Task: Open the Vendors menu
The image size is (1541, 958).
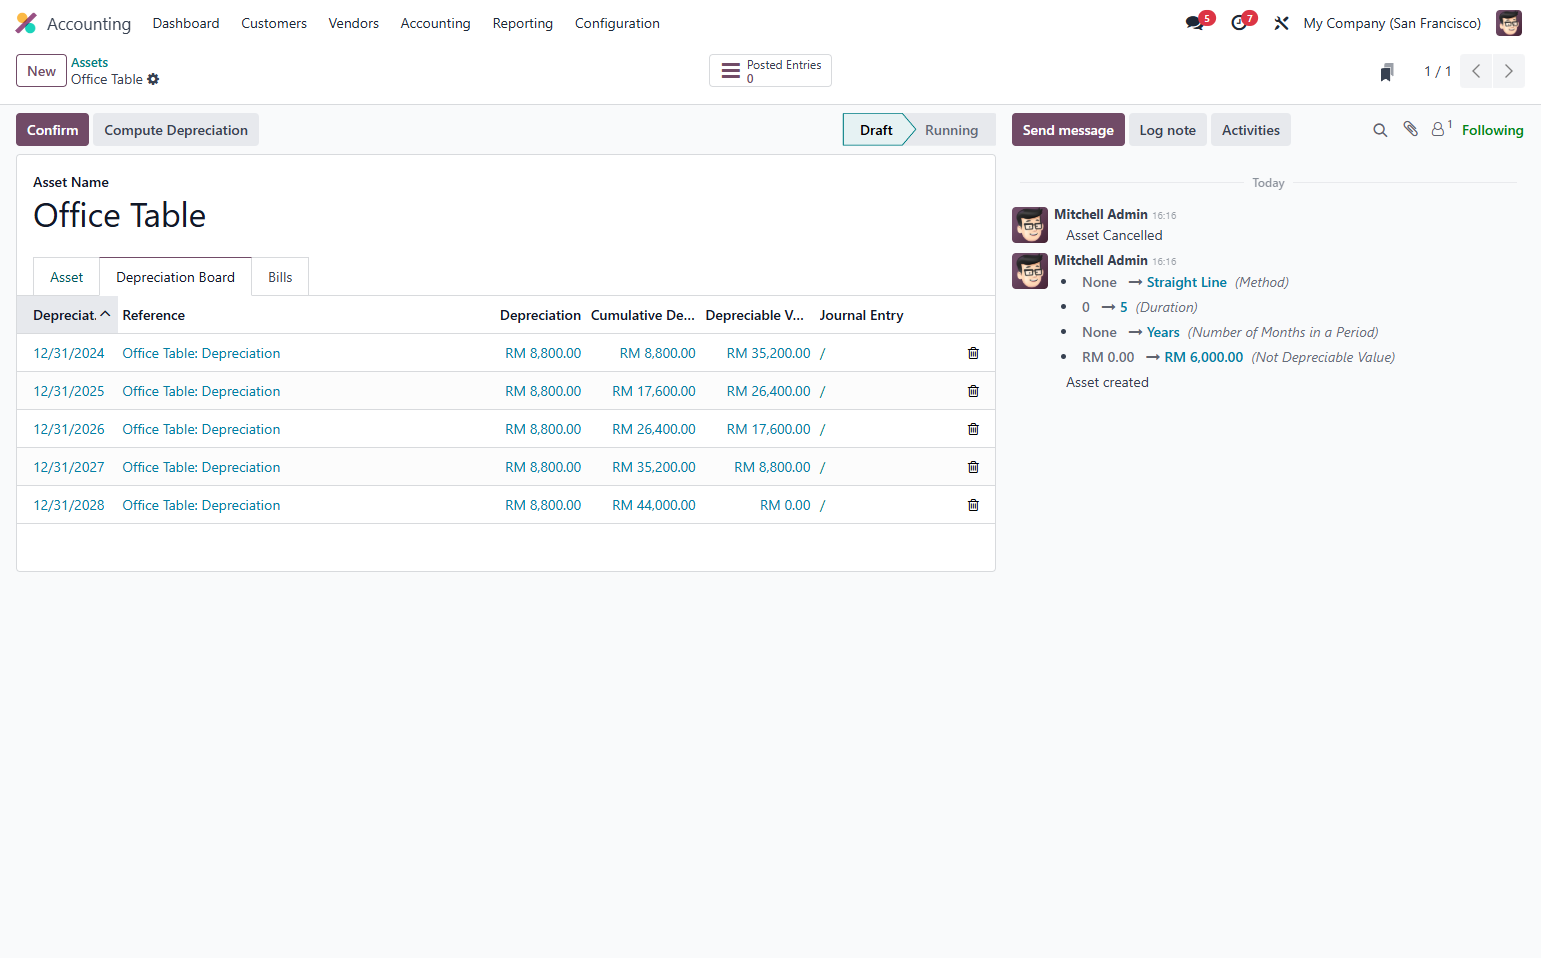Action: click(354, 23)
